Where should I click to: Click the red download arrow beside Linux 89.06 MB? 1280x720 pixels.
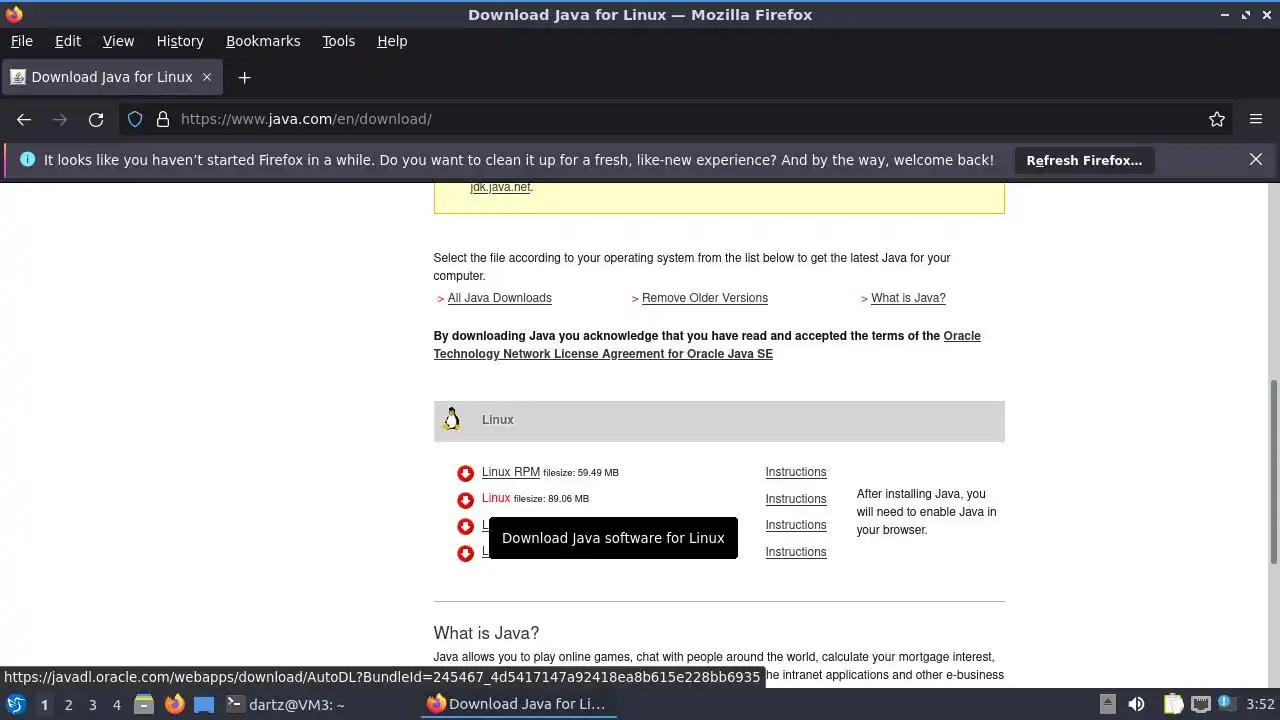pos(465,500)
